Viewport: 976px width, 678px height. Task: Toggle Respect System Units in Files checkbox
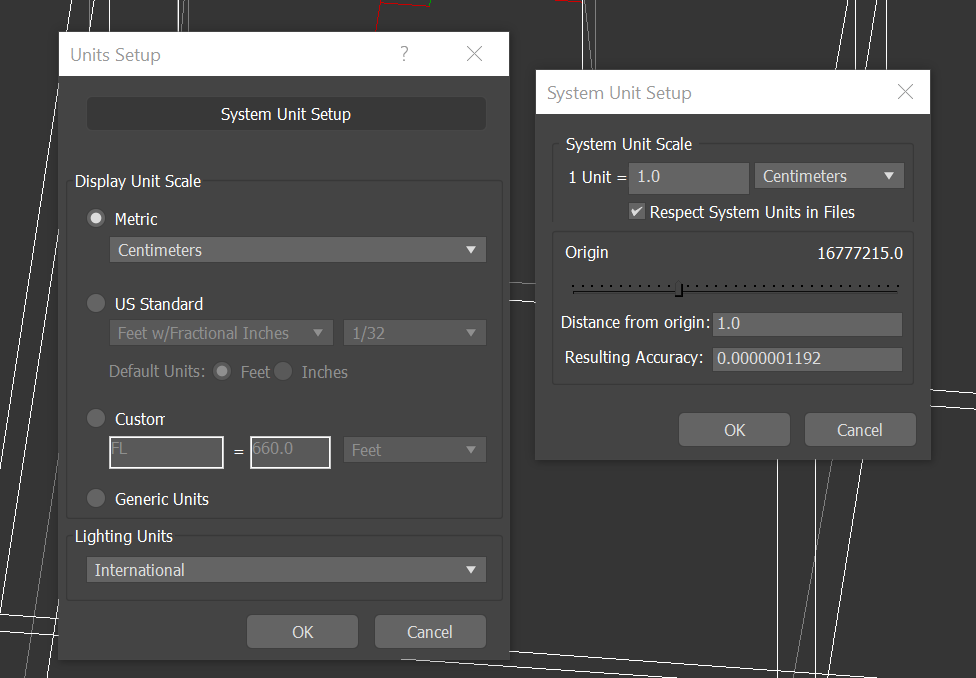[636, 212]
